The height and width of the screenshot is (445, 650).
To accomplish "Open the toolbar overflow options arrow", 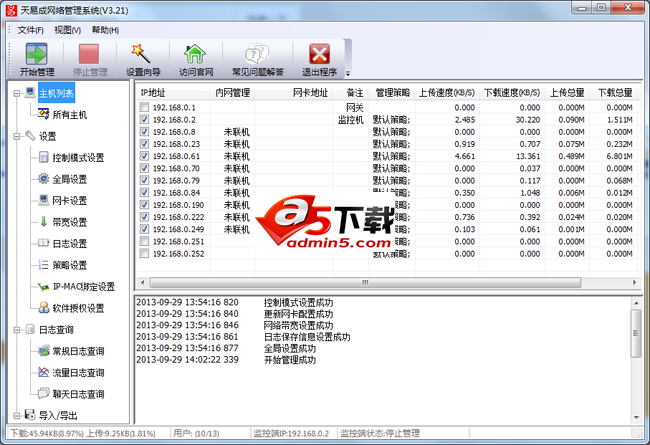I will pyautogui.click(x=348, y=73).
